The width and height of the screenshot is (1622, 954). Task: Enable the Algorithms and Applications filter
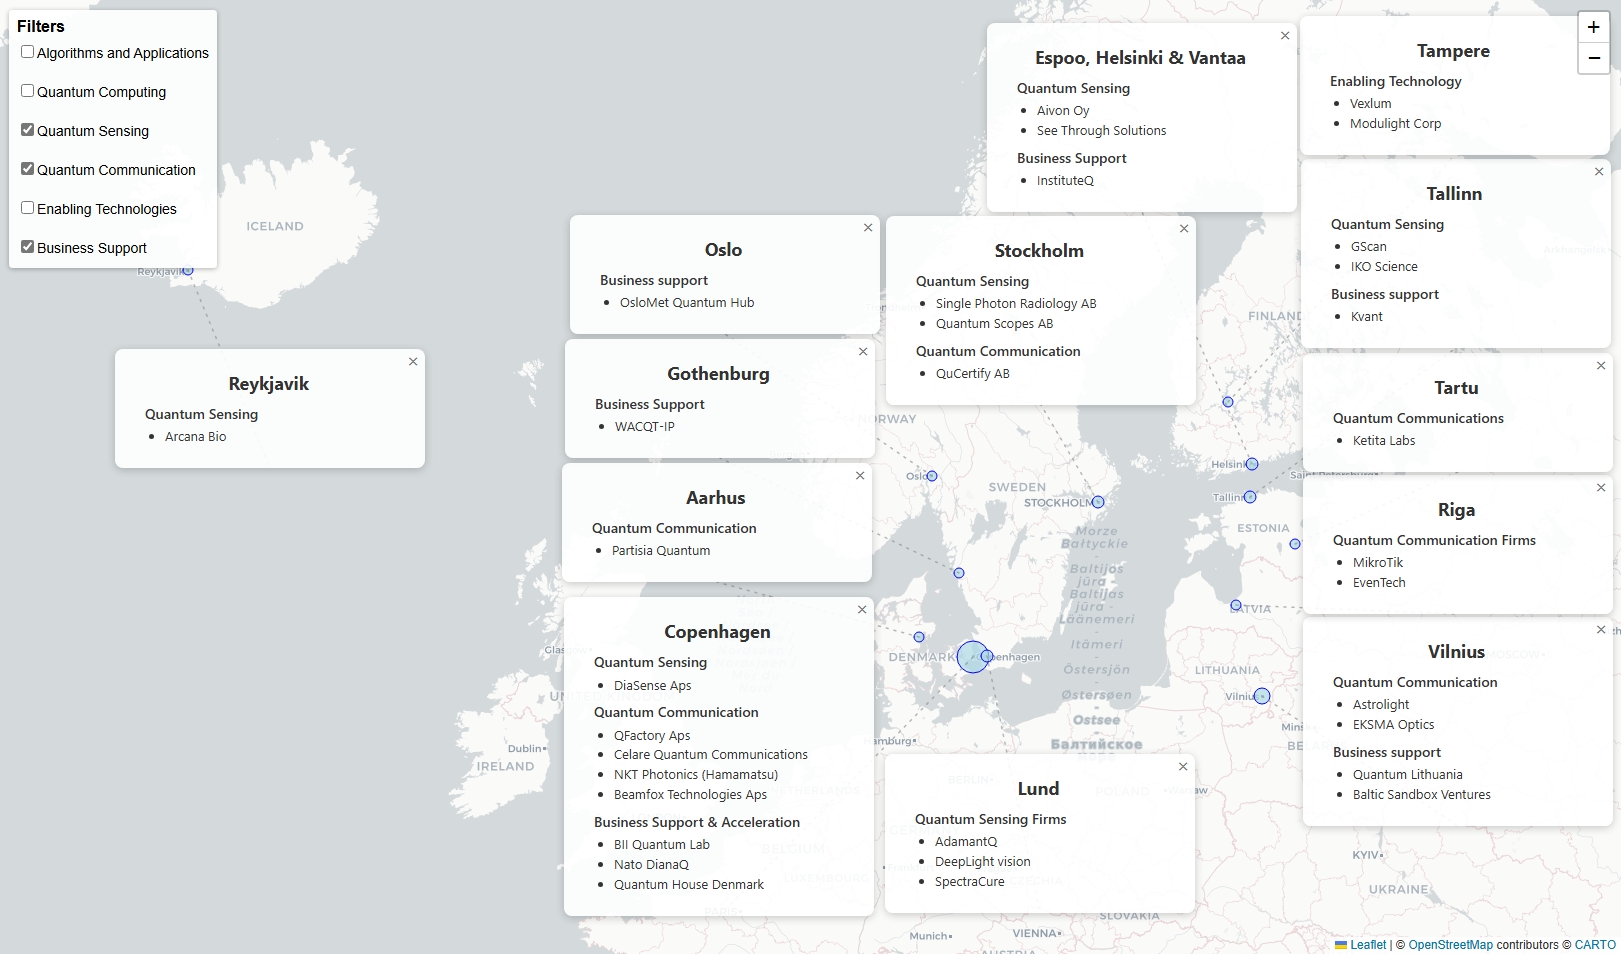(x=28, y=52)
